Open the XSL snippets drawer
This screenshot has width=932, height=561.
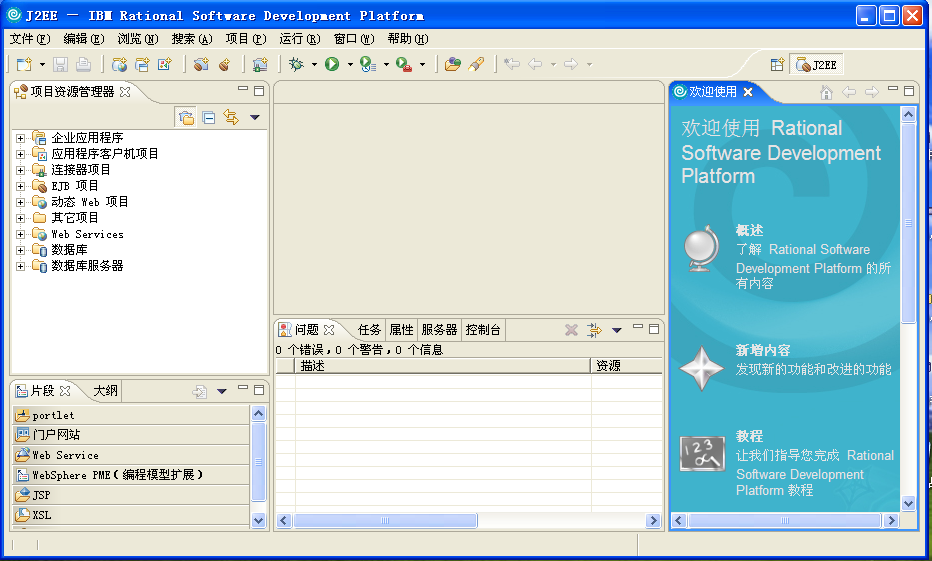pyautogui.click(x=131, y=515)
